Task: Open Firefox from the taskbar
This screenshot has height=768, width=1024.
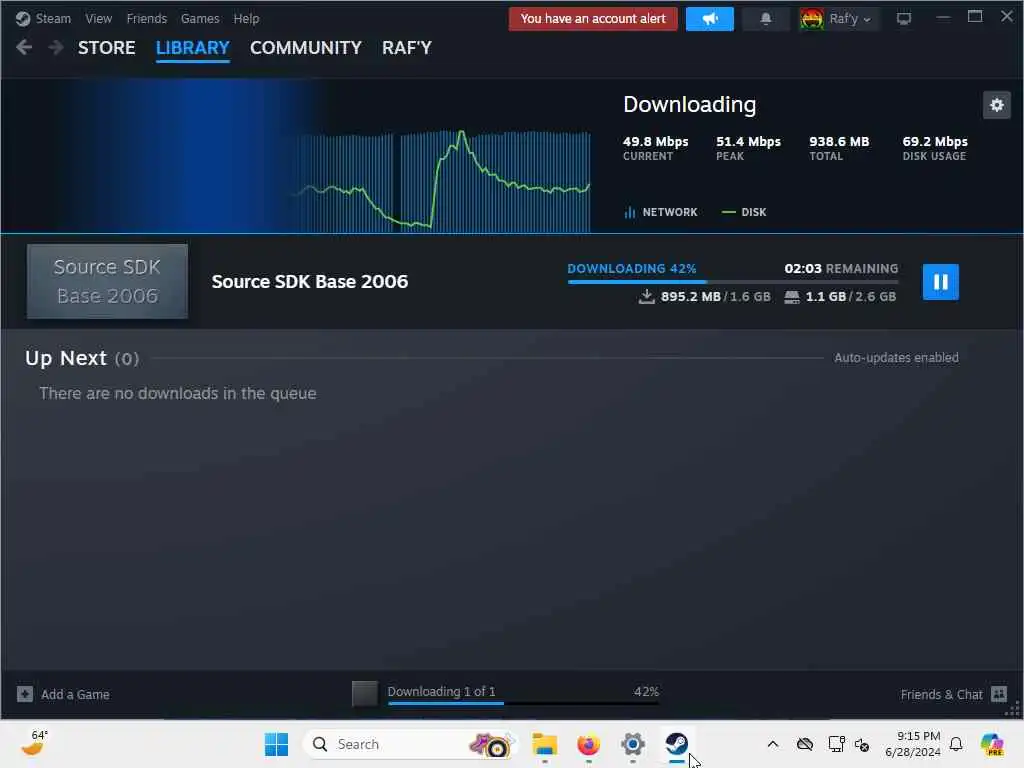Action: click(588, 744)
